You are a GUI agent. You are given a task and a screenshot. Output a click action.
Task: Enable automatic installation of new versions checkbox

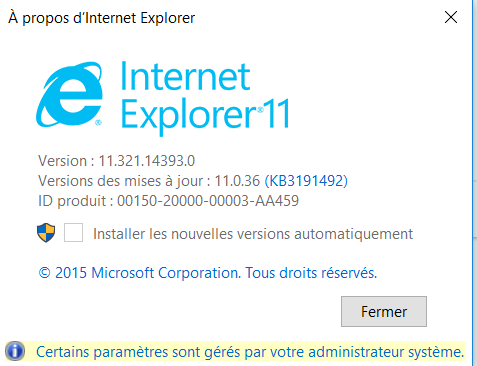pyautogui.click(x=73, y=233)
